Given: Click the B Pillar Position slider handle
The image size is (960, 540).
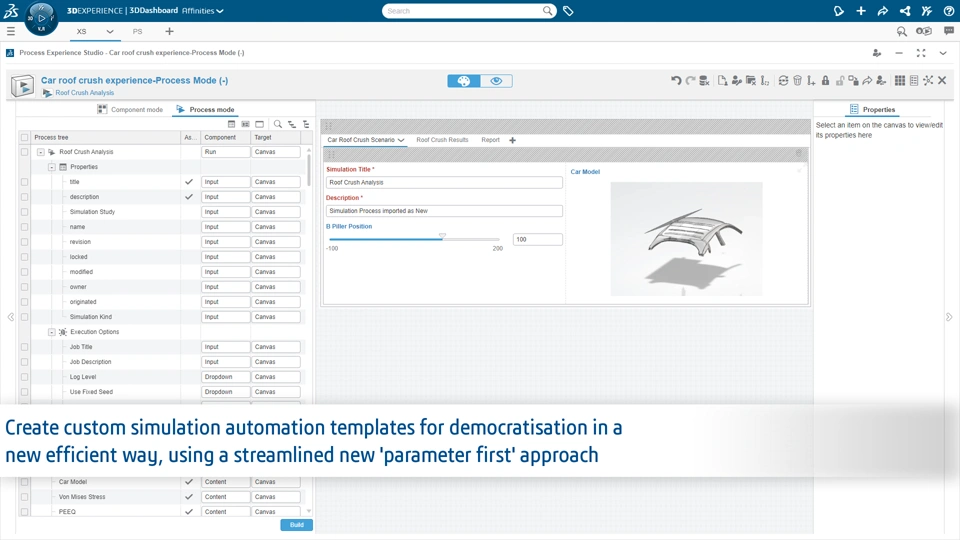Looking at the screenshot, I should [x=442, y=237].
